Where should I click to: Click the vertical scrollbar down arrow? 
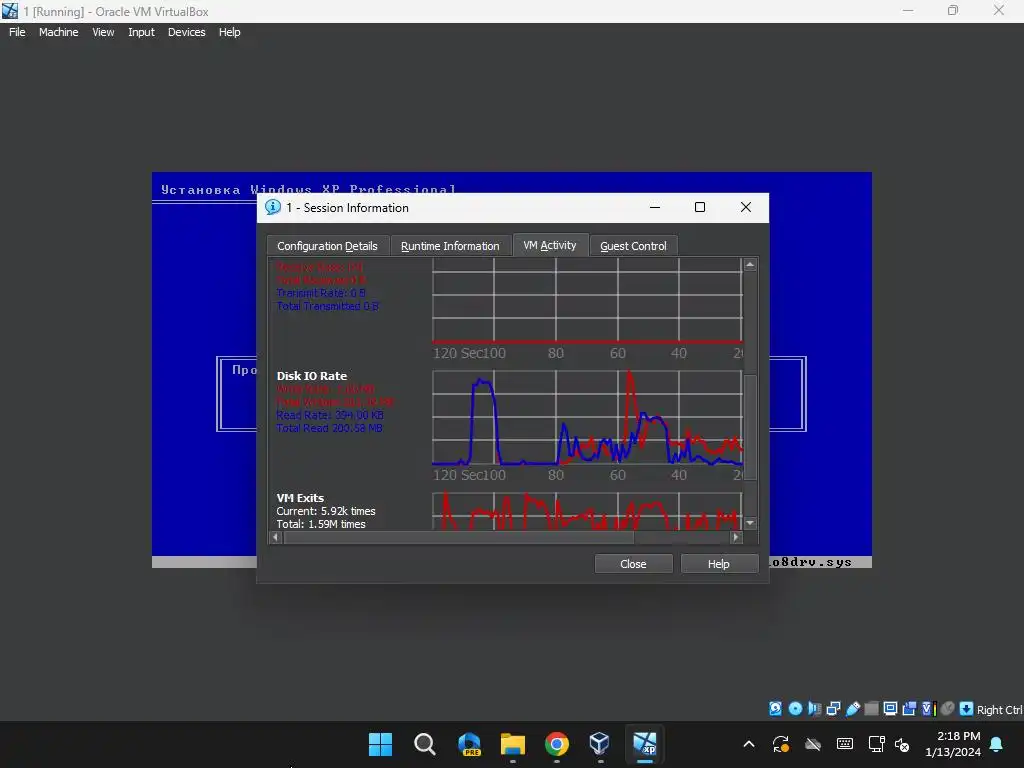750,523
